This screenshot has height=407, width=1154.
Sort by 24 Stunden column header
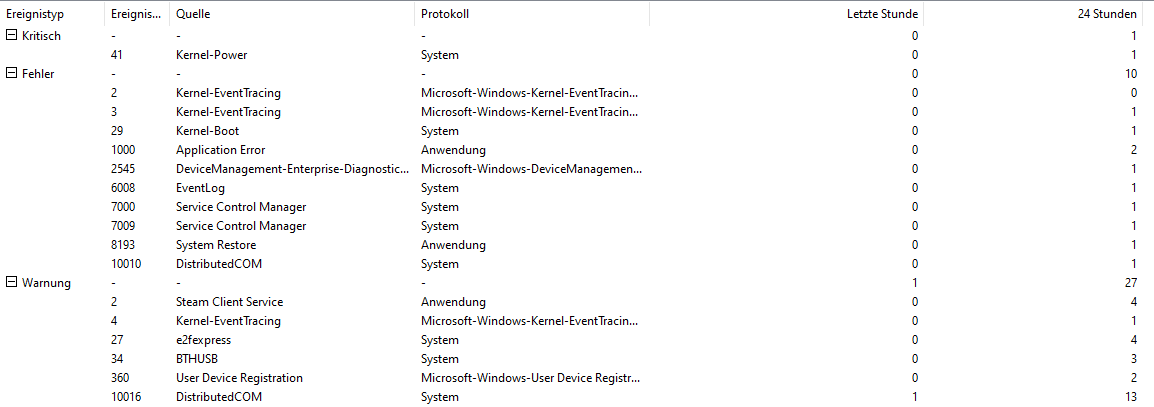click(x=1038, y=14)
